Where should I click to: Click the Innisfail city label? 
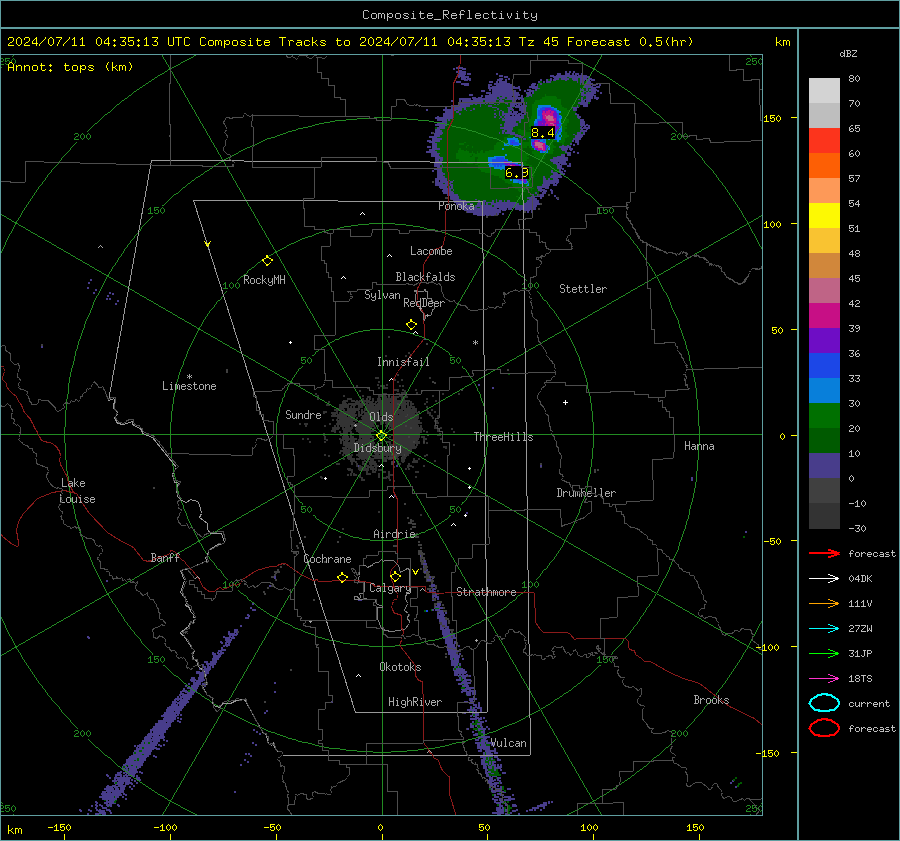coord(403,362)
